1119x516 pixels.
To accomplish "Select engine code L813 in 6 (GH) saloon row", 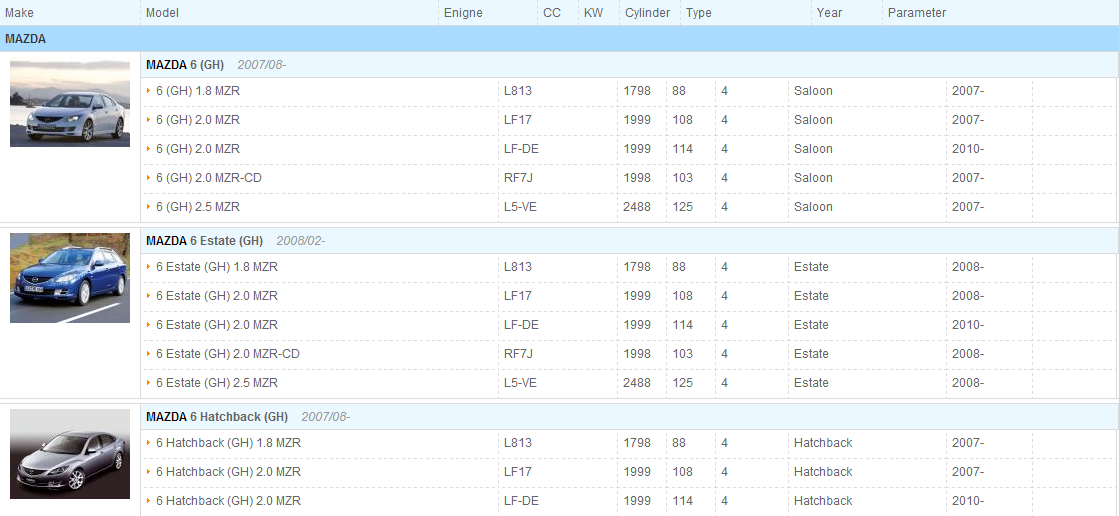I will (x=518, y=91).
